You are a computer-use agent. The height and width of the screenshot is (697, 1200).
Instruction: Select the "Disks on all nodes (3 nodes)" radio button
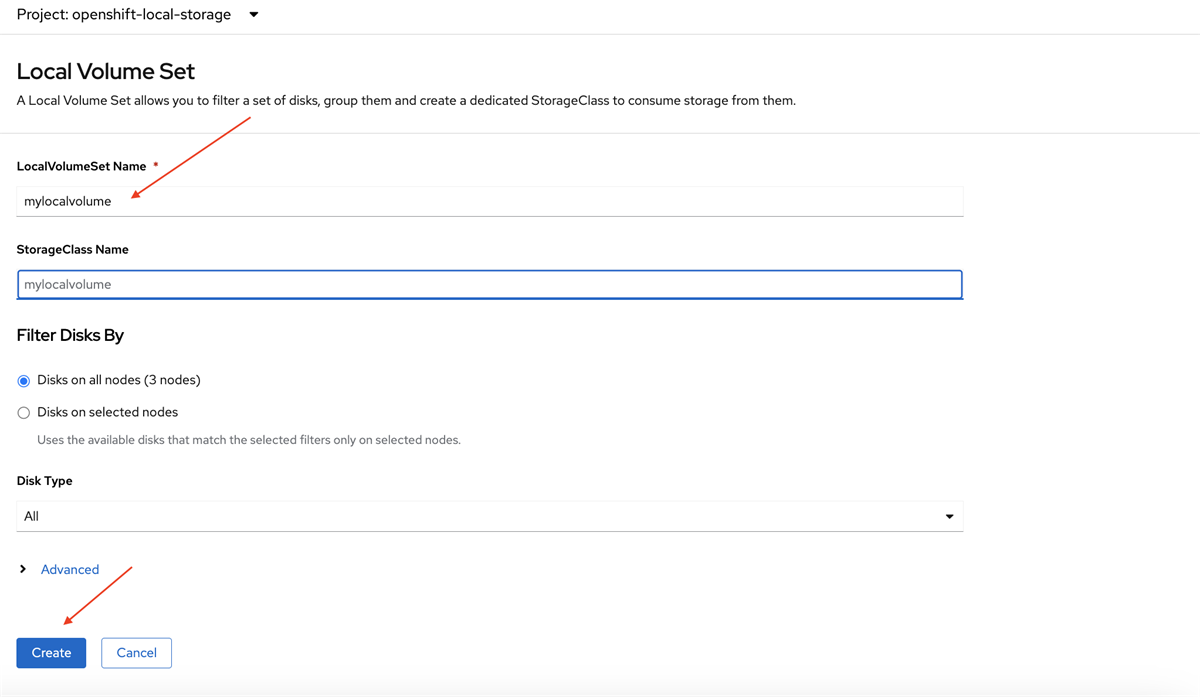pos(22,380)
